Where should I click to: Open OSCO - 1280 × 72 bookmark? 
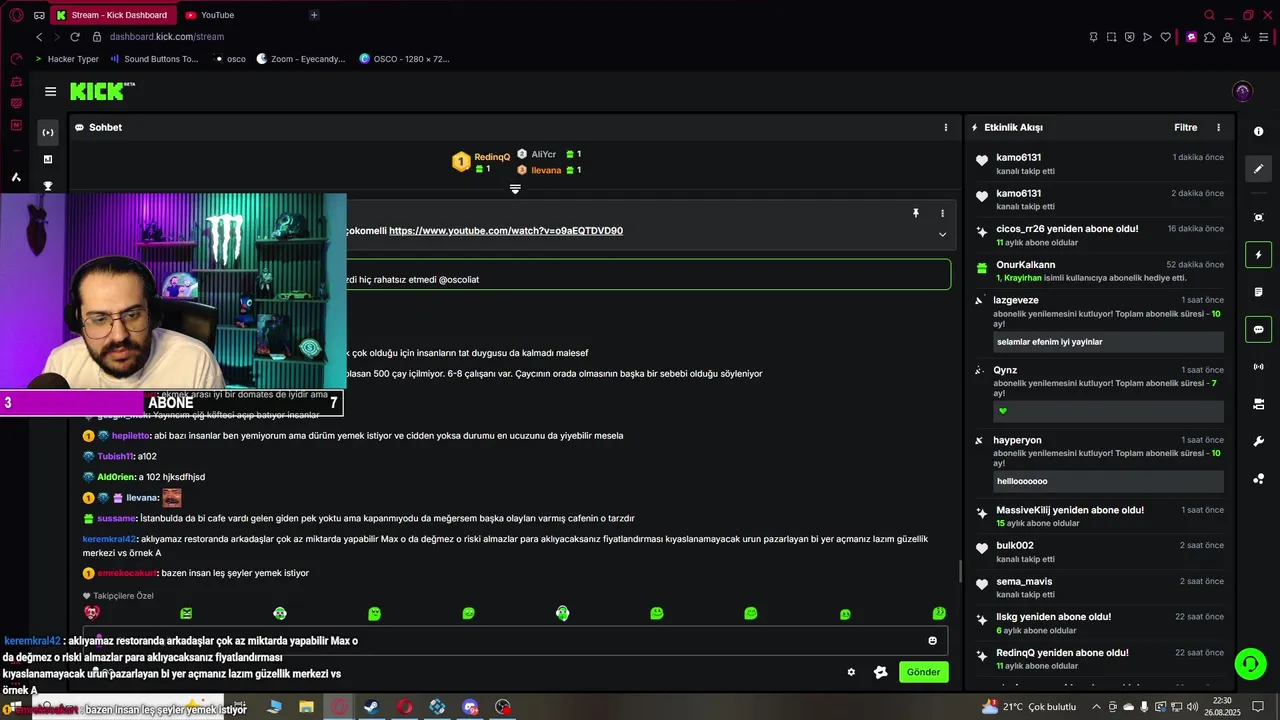coord(404,59)
